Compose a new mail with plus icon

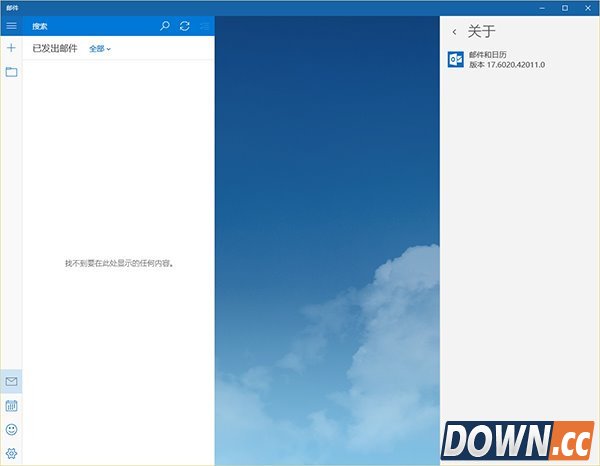11,48
